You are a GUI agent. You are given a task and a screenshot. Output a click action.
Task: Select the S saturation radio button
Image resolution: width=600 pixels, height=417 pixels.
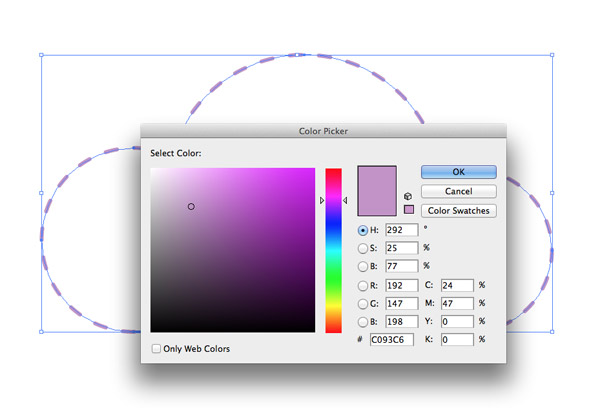362,248
